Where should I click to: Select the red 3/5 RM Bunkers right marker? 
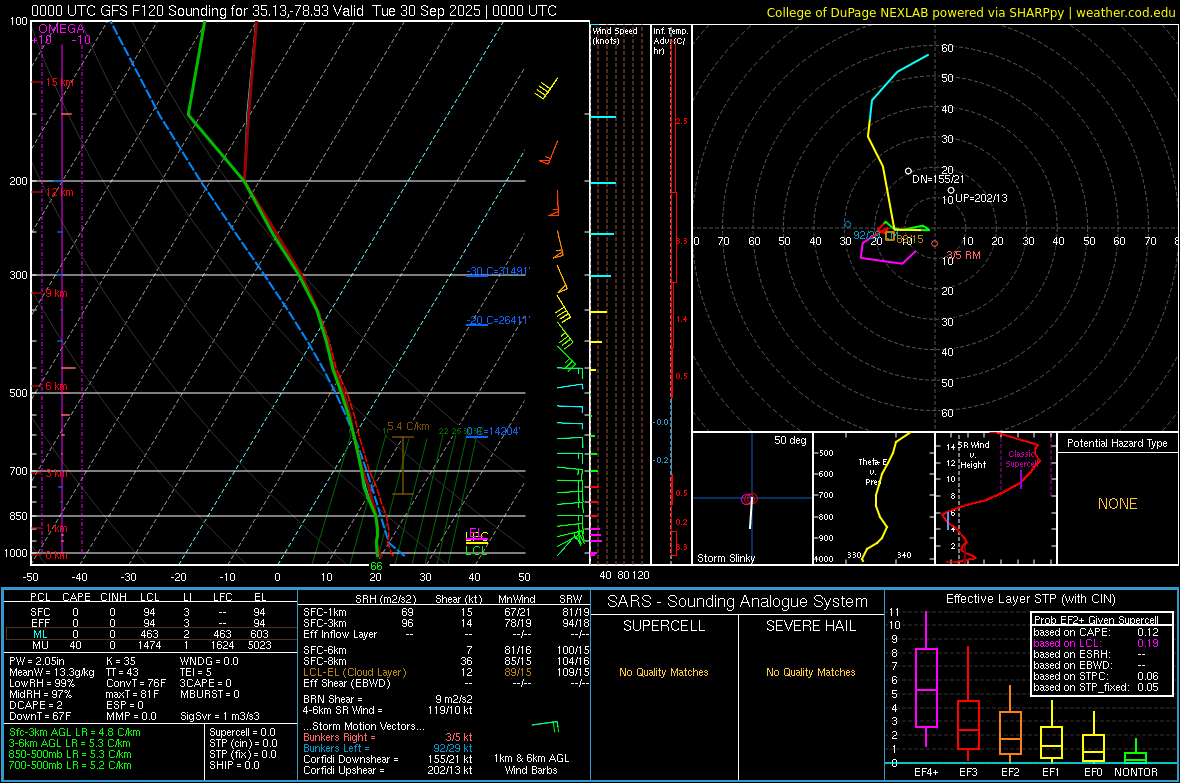point(935,243)
